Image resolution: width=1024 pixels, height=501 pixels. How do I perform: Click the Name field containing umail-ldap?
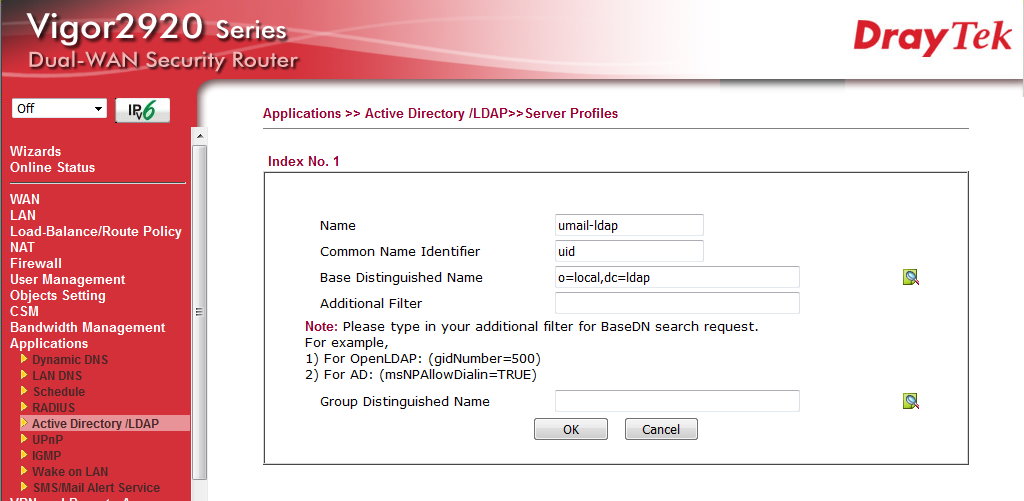629,225
